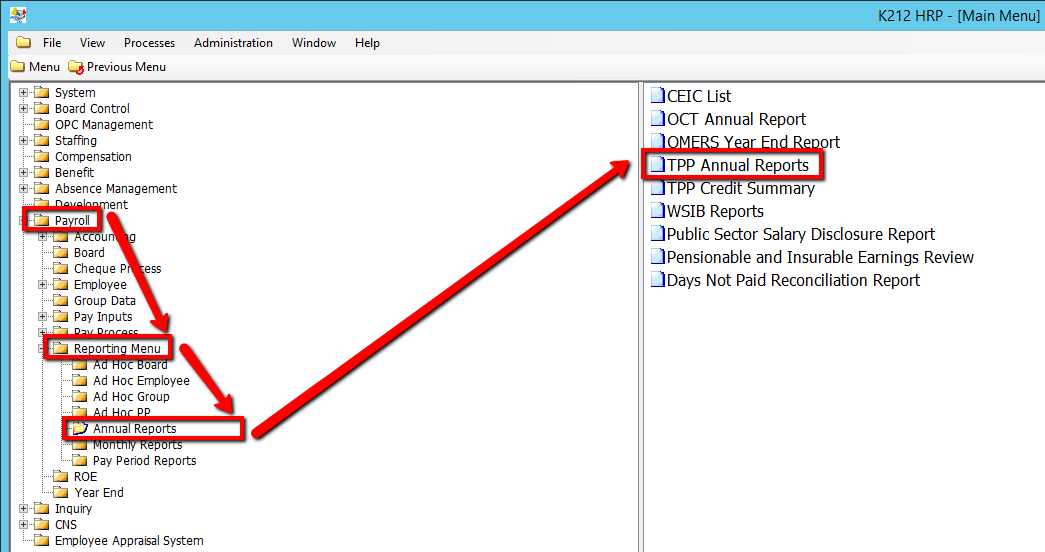Expand the CNS tree node
Viewport: 1045px width, 552px height.
(24, 525)
